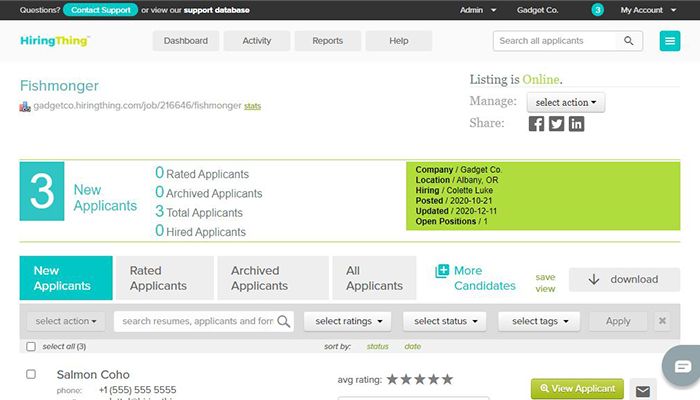The width and height of the screenshot is (700, 400).
Task: Open the Reports tab
Action: click(328, 41)
